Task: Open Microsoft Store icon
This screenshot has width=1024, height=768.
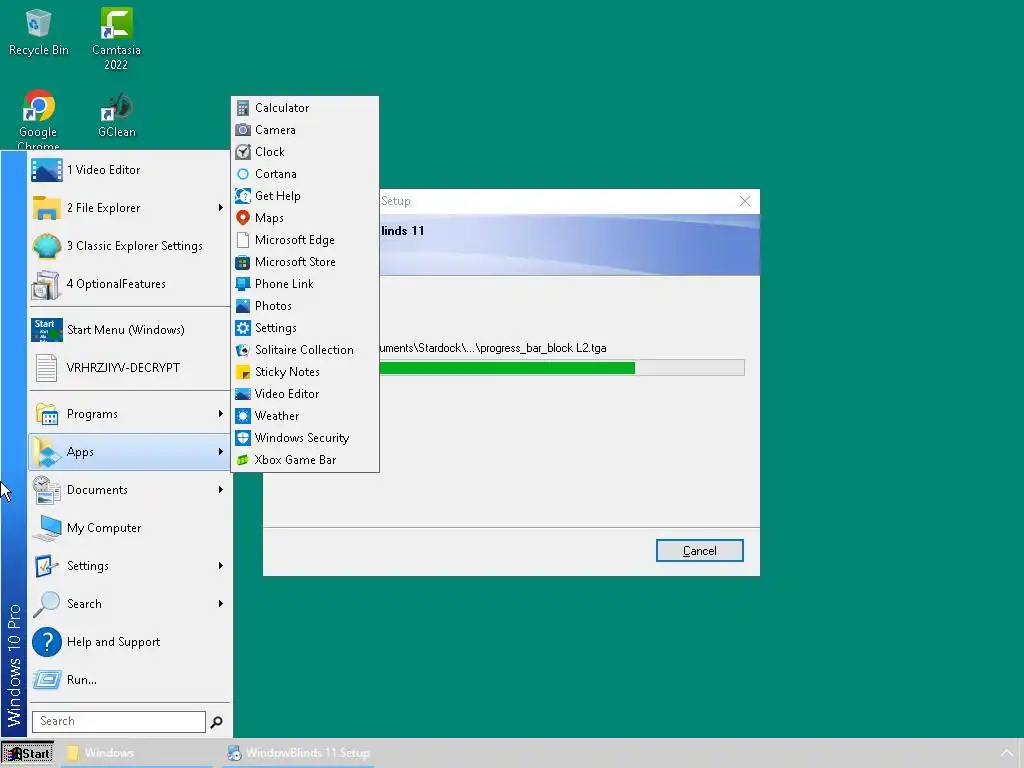Action: [243, 262]
